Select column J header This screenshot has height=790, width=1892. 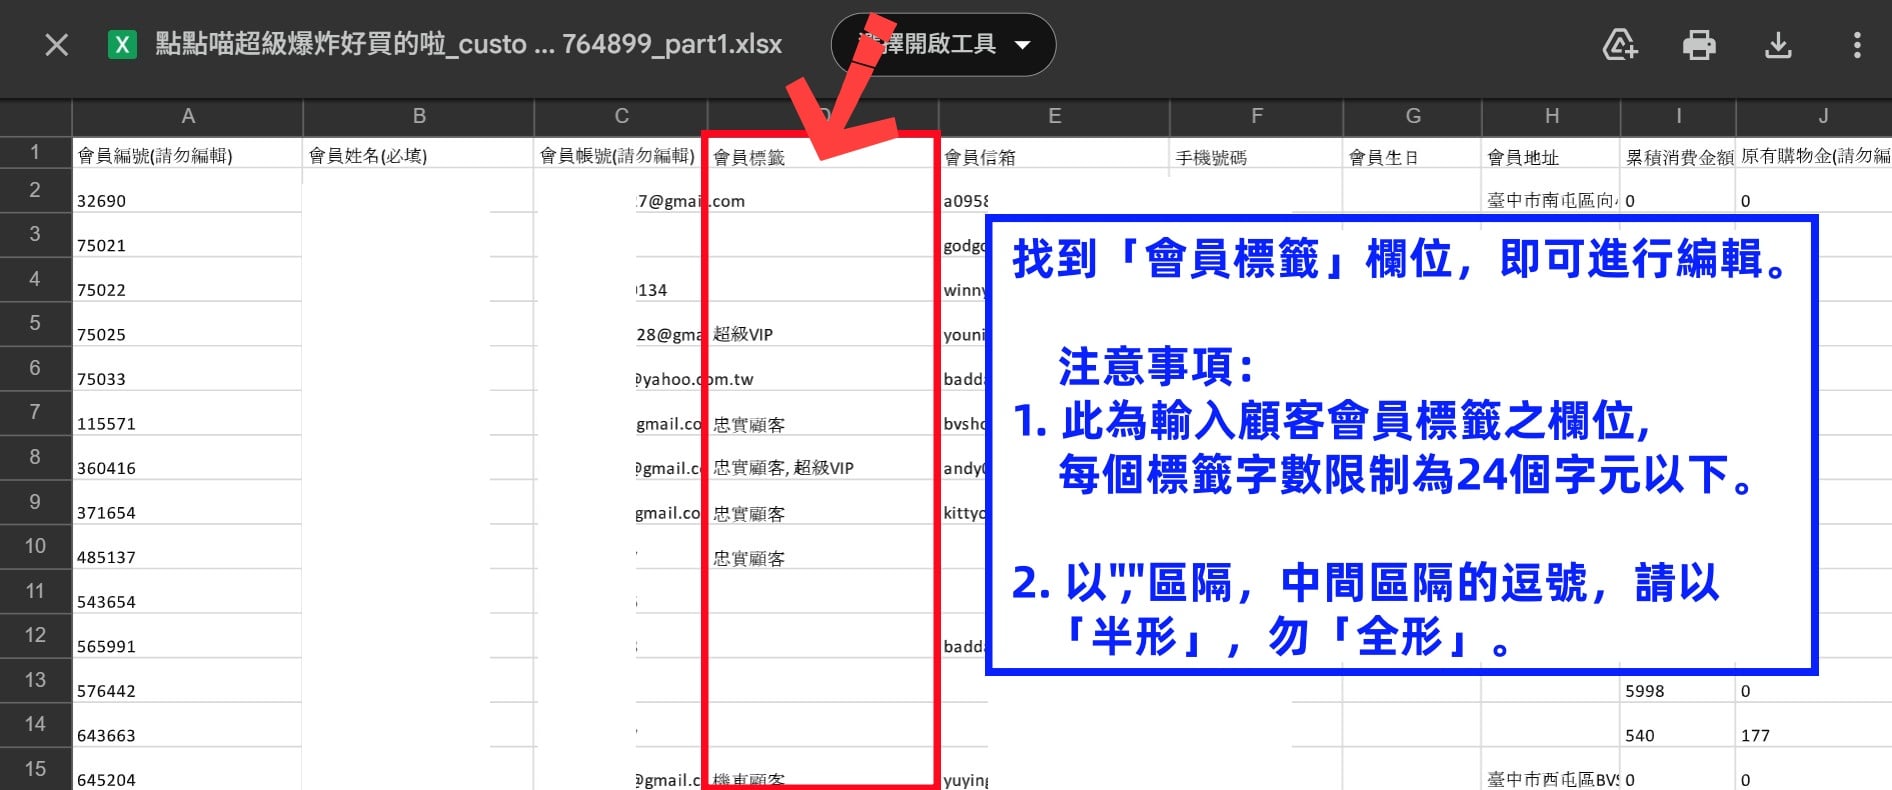coord(1823,117)
